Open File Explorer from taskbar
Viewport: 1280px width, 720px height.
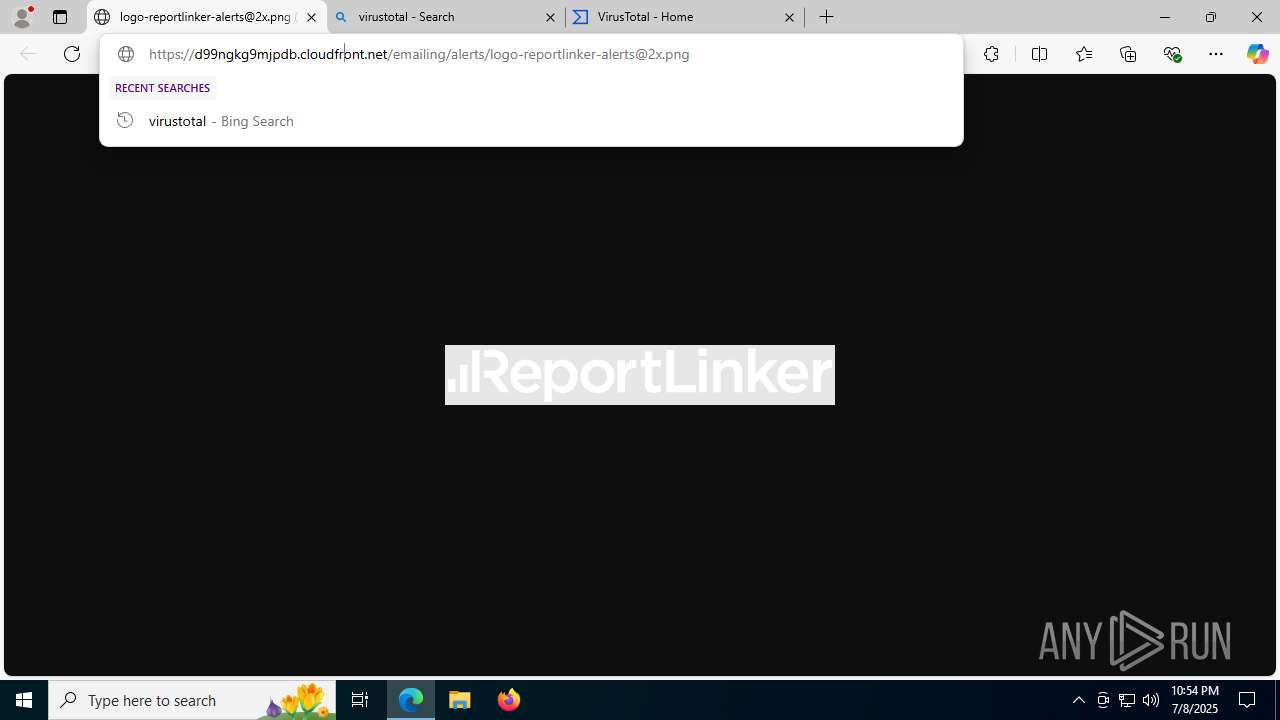point(460,700)
